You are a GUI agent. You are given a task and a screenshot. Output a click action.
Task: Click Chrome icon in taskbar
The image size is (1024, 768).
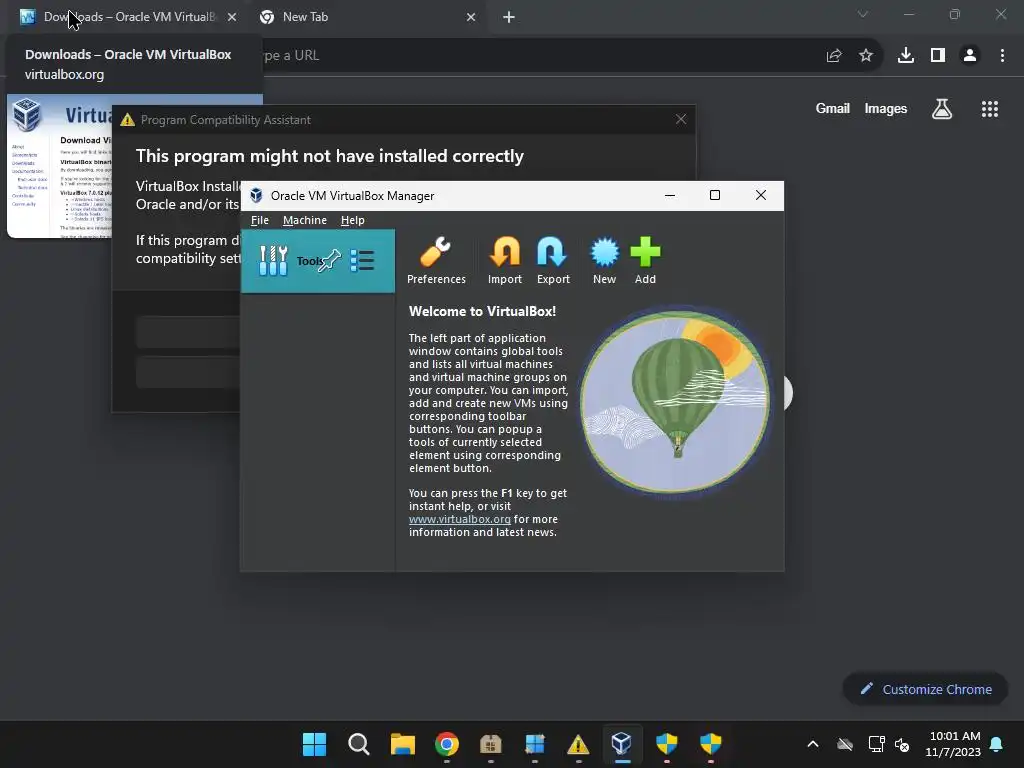(x=447, y=744)
